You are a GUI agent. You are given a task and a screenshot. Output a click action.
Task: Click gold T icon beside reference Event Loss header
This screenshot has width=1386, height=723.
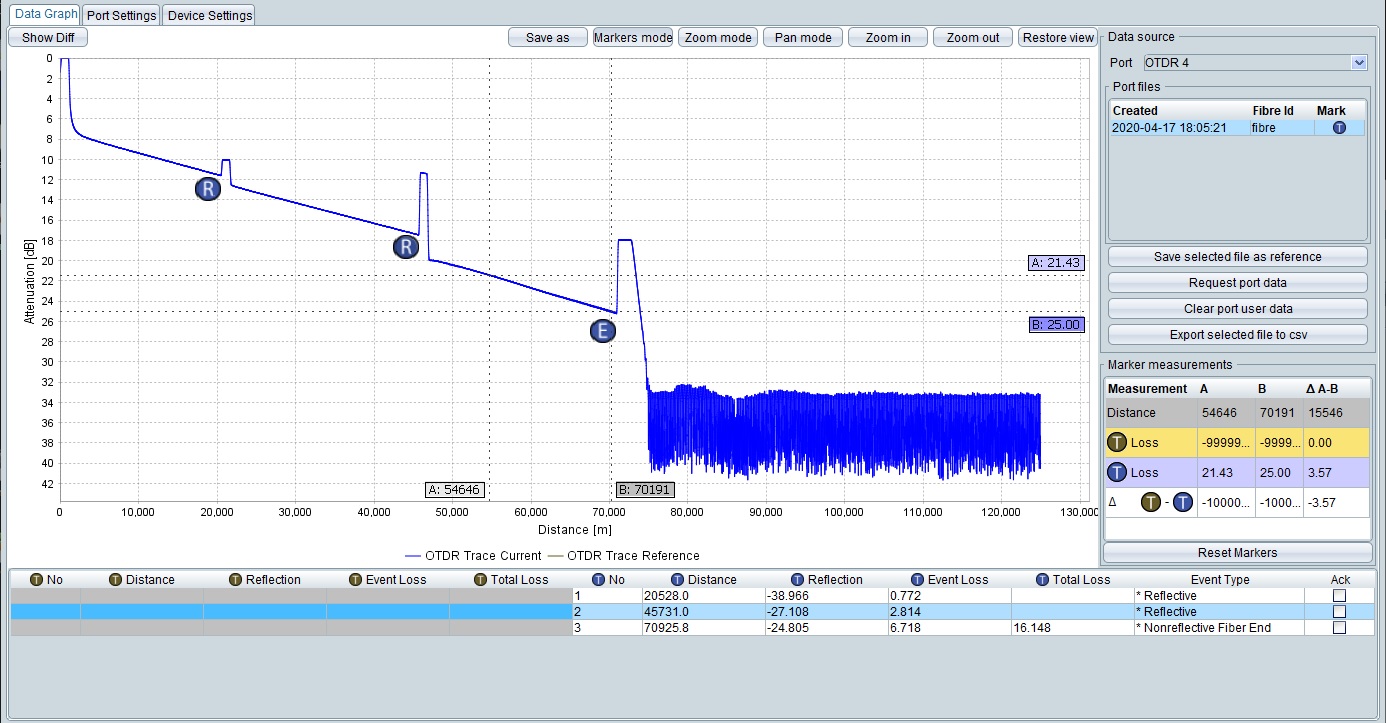[x=355, y=579]
